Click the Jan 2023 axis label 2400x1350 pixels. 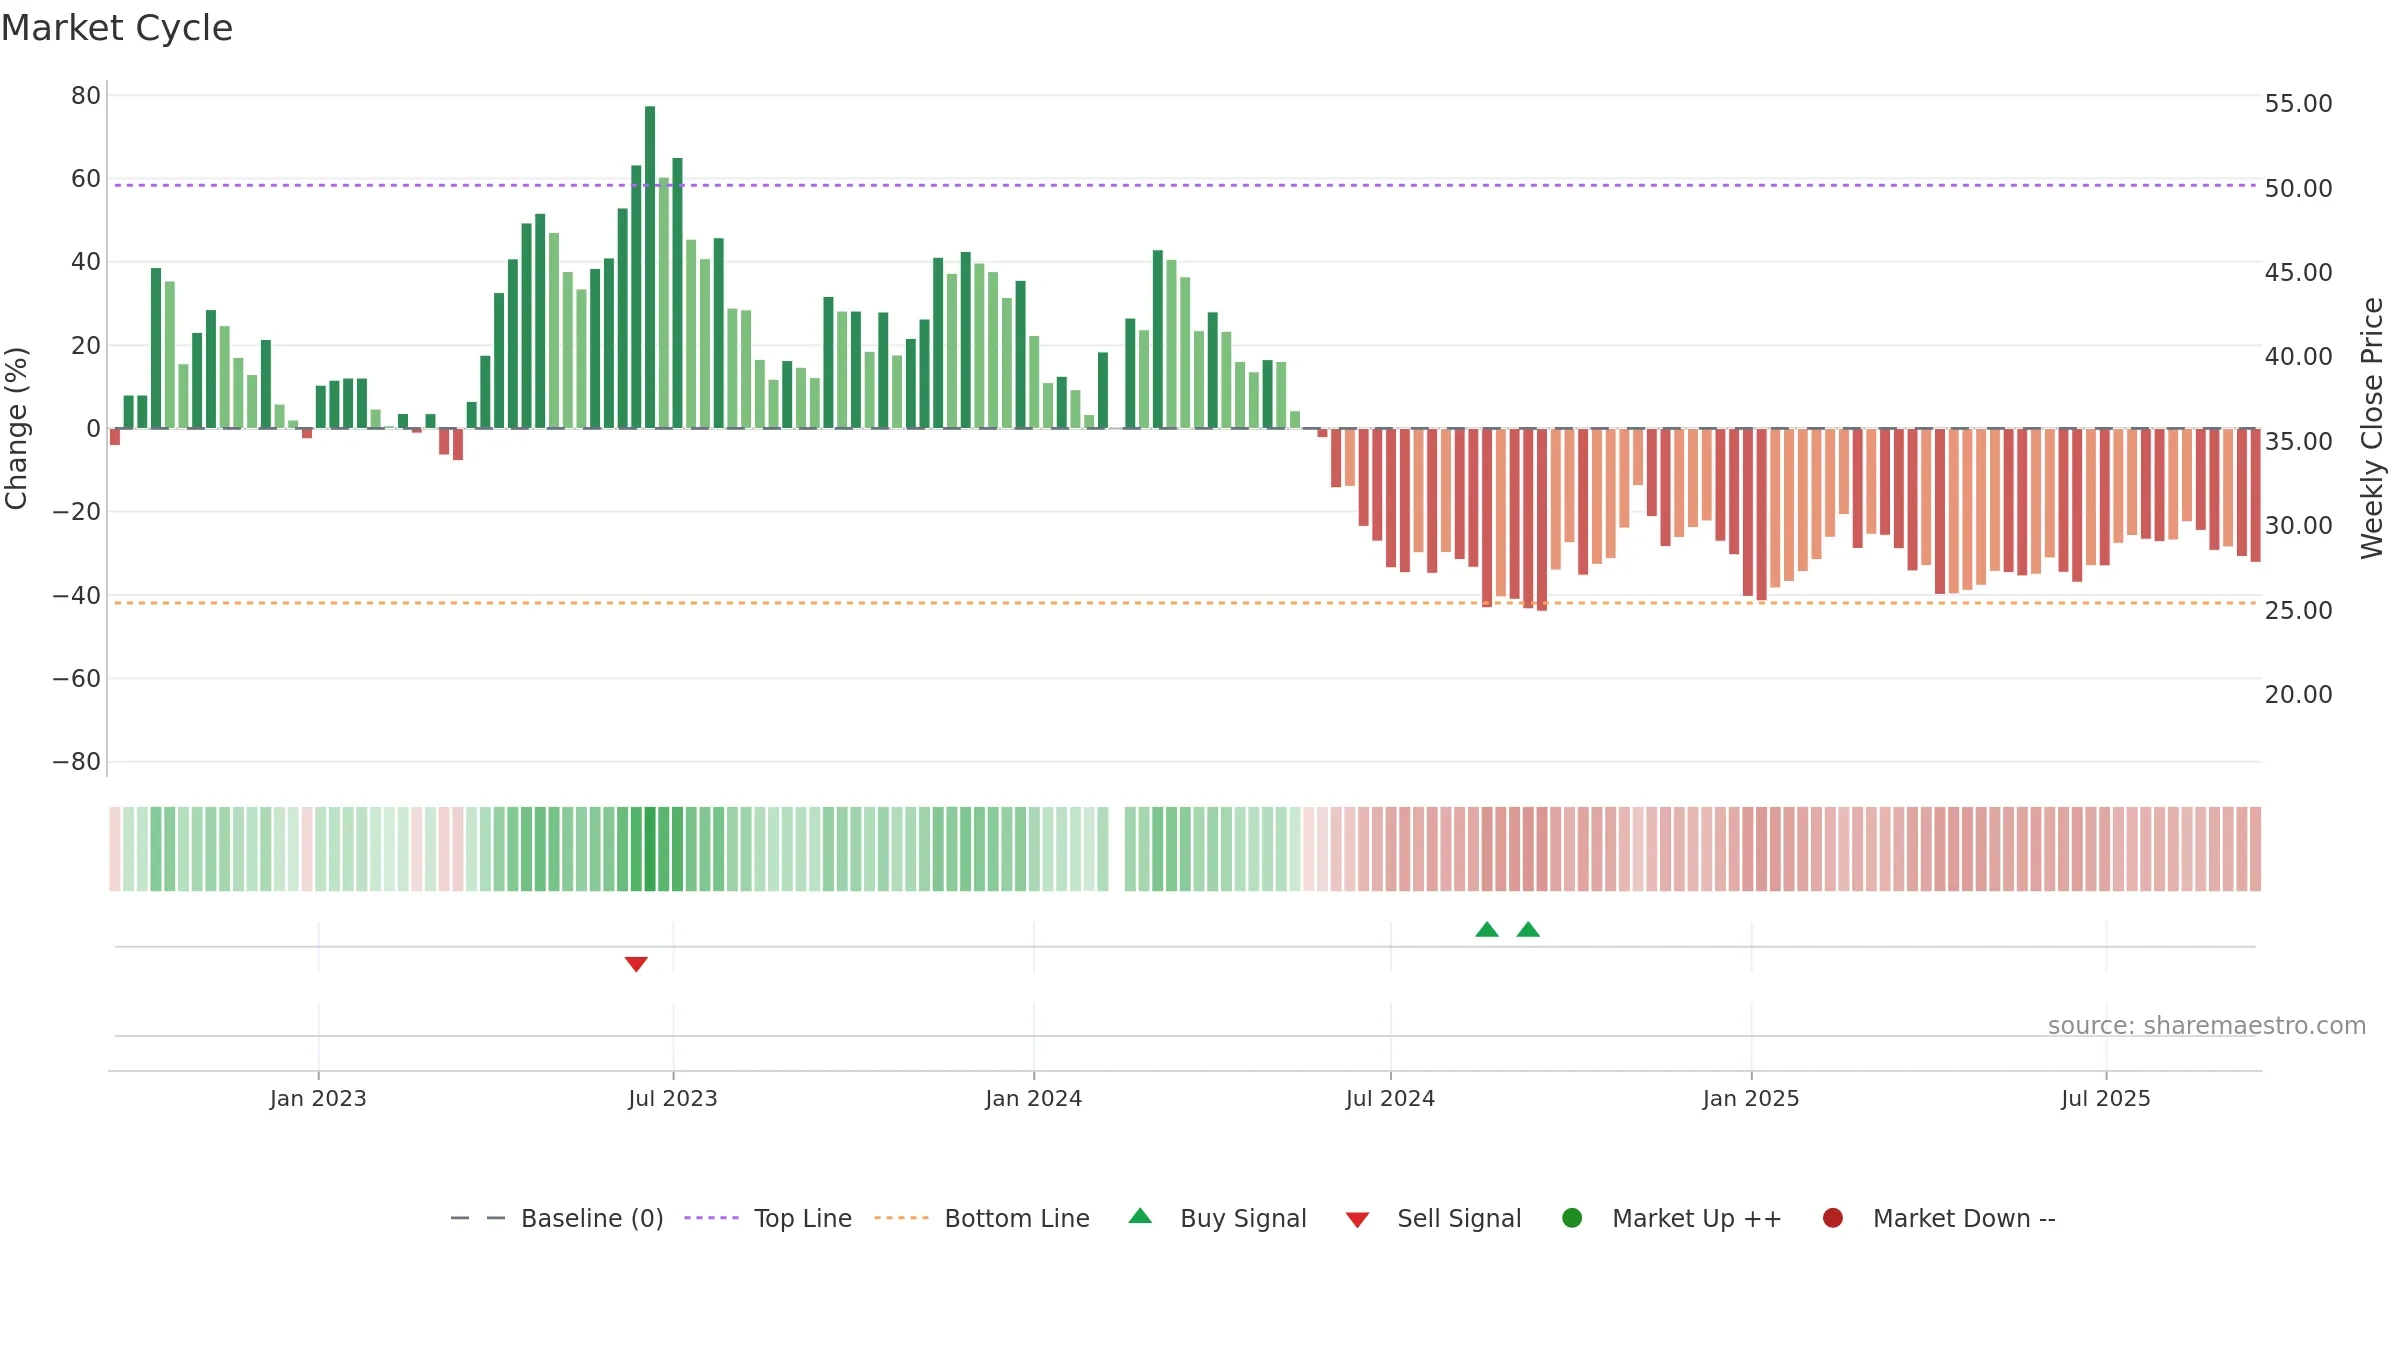[x=318, y=1098]
